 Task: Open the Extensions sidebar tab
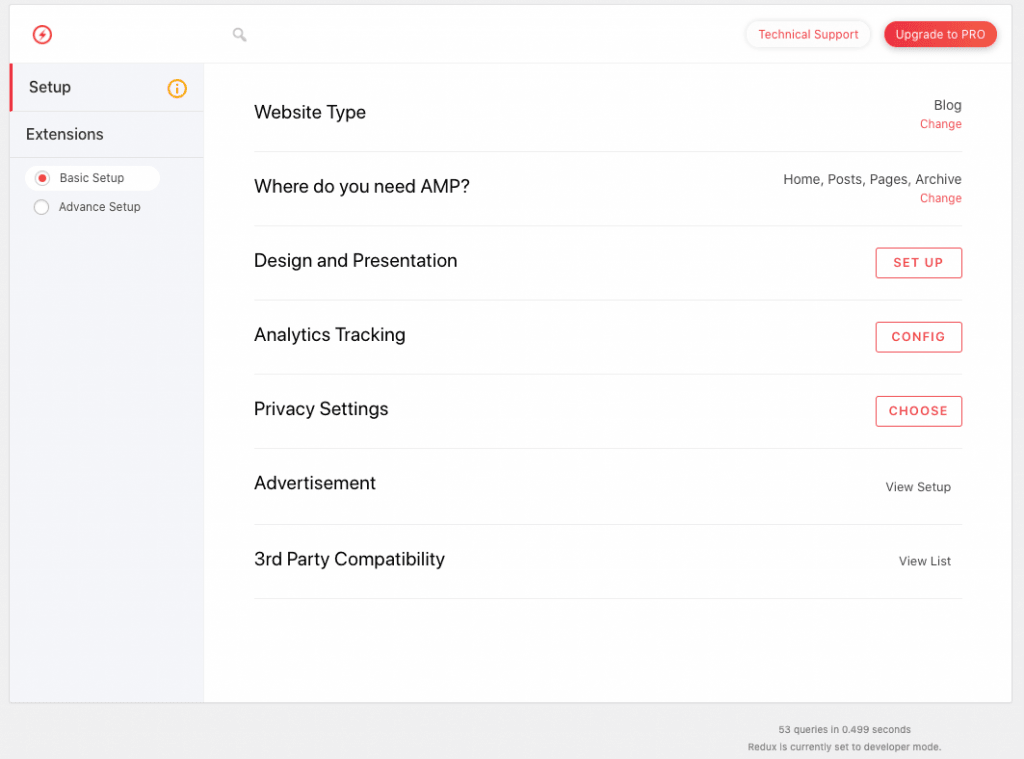click(x=65, y=134)
